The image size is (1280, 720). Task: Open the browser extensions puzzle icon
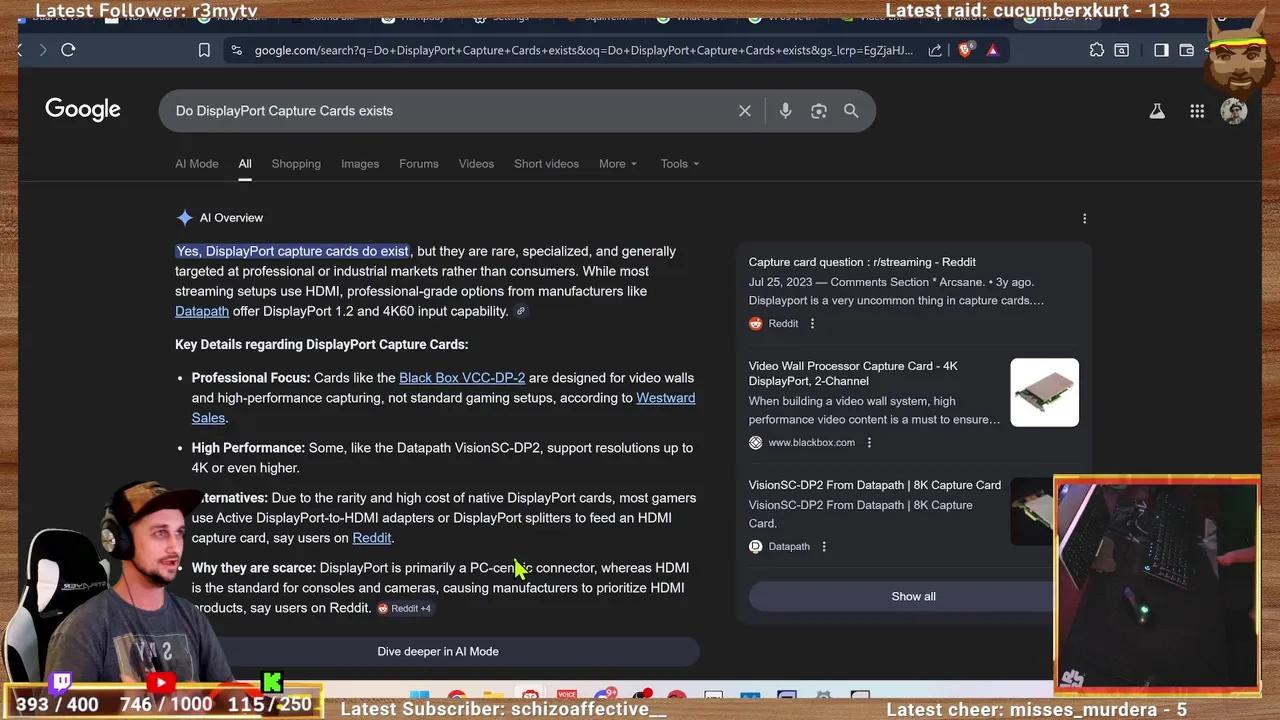click(x=1097, y=50)
